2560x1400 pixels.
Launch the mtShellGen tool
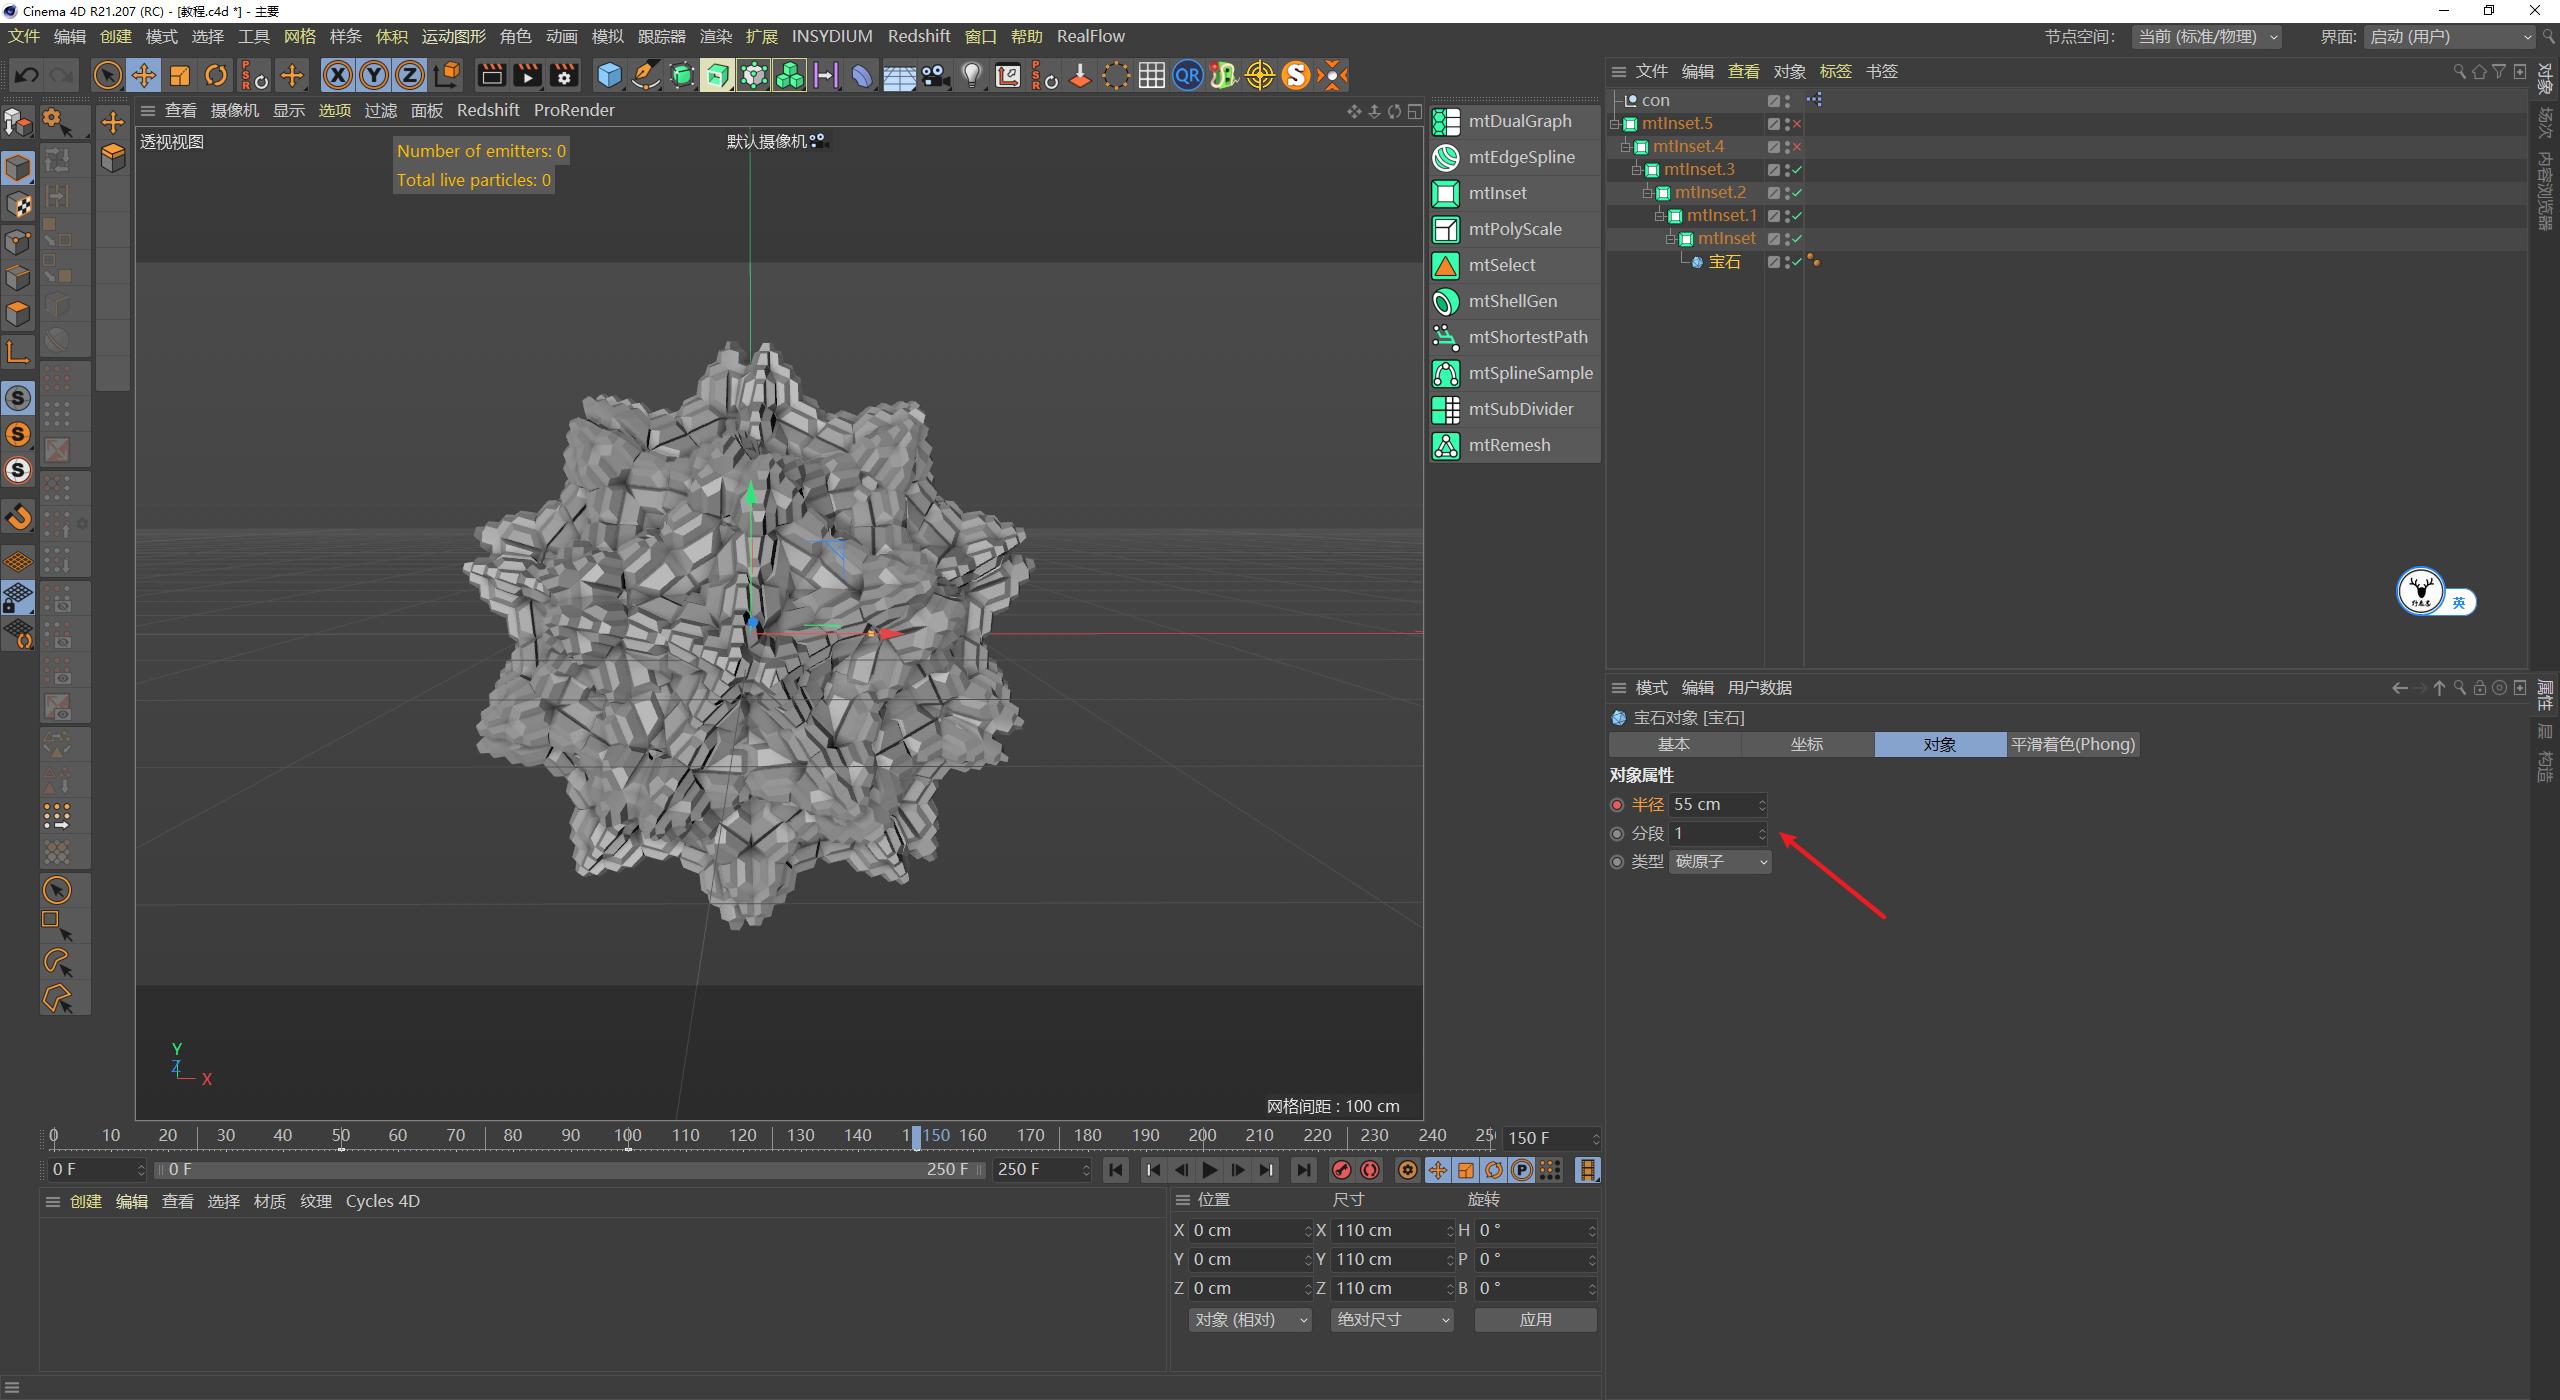[x=1512, y=301]
